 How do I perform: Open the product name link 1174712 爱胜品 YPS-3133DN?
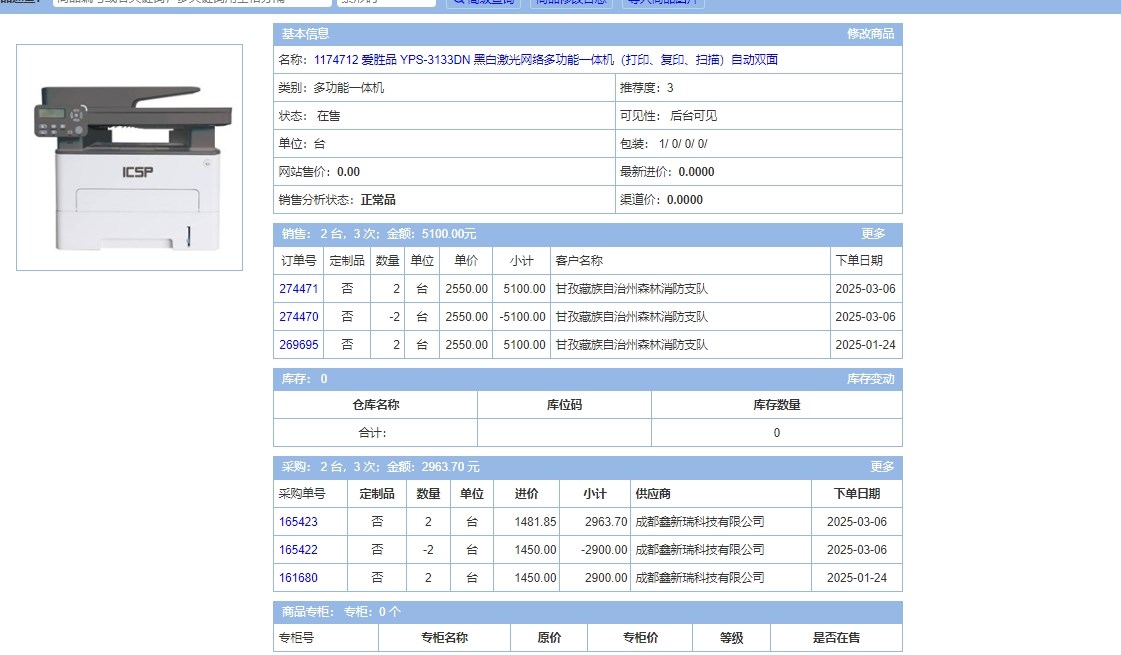[545, 59]
